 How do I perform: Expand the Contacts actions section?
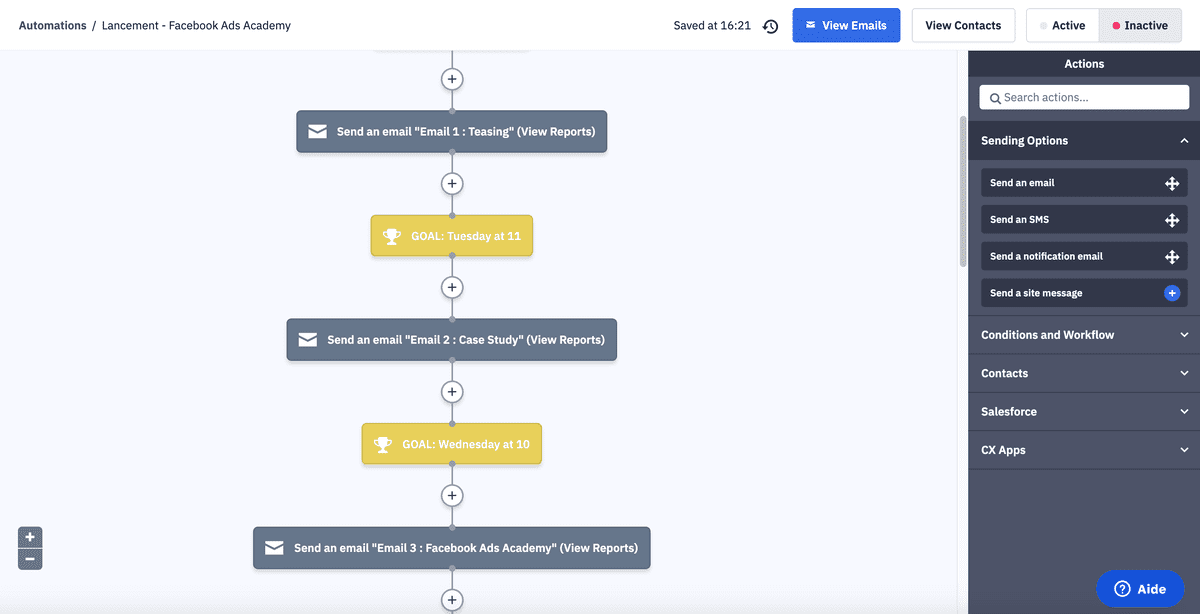click(1084, 373)
